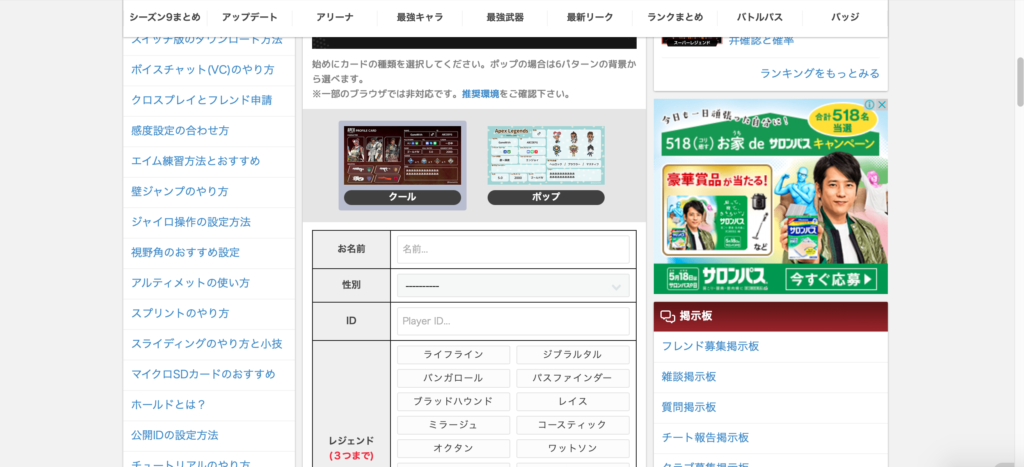Click the ad info icon on the Salonpas banner
The width and height of the screenshot is (1024, 467).
click(869, 105)
